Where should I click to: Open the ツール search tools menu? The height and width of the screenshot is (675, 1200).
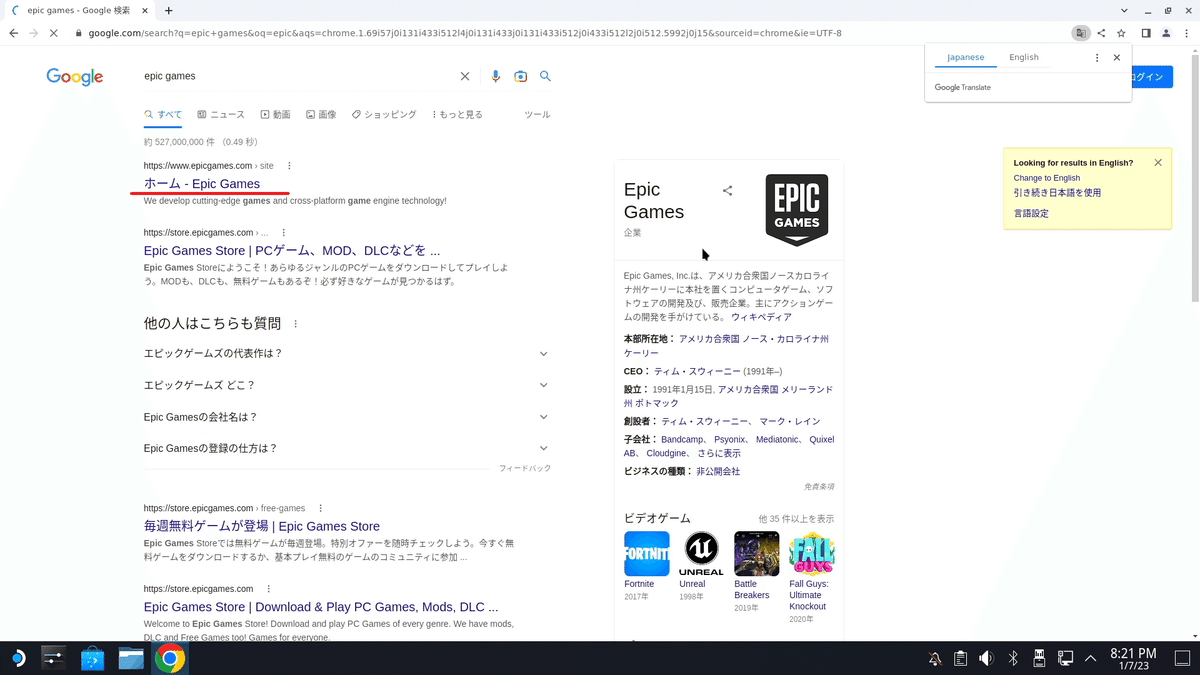pos(537,115)
